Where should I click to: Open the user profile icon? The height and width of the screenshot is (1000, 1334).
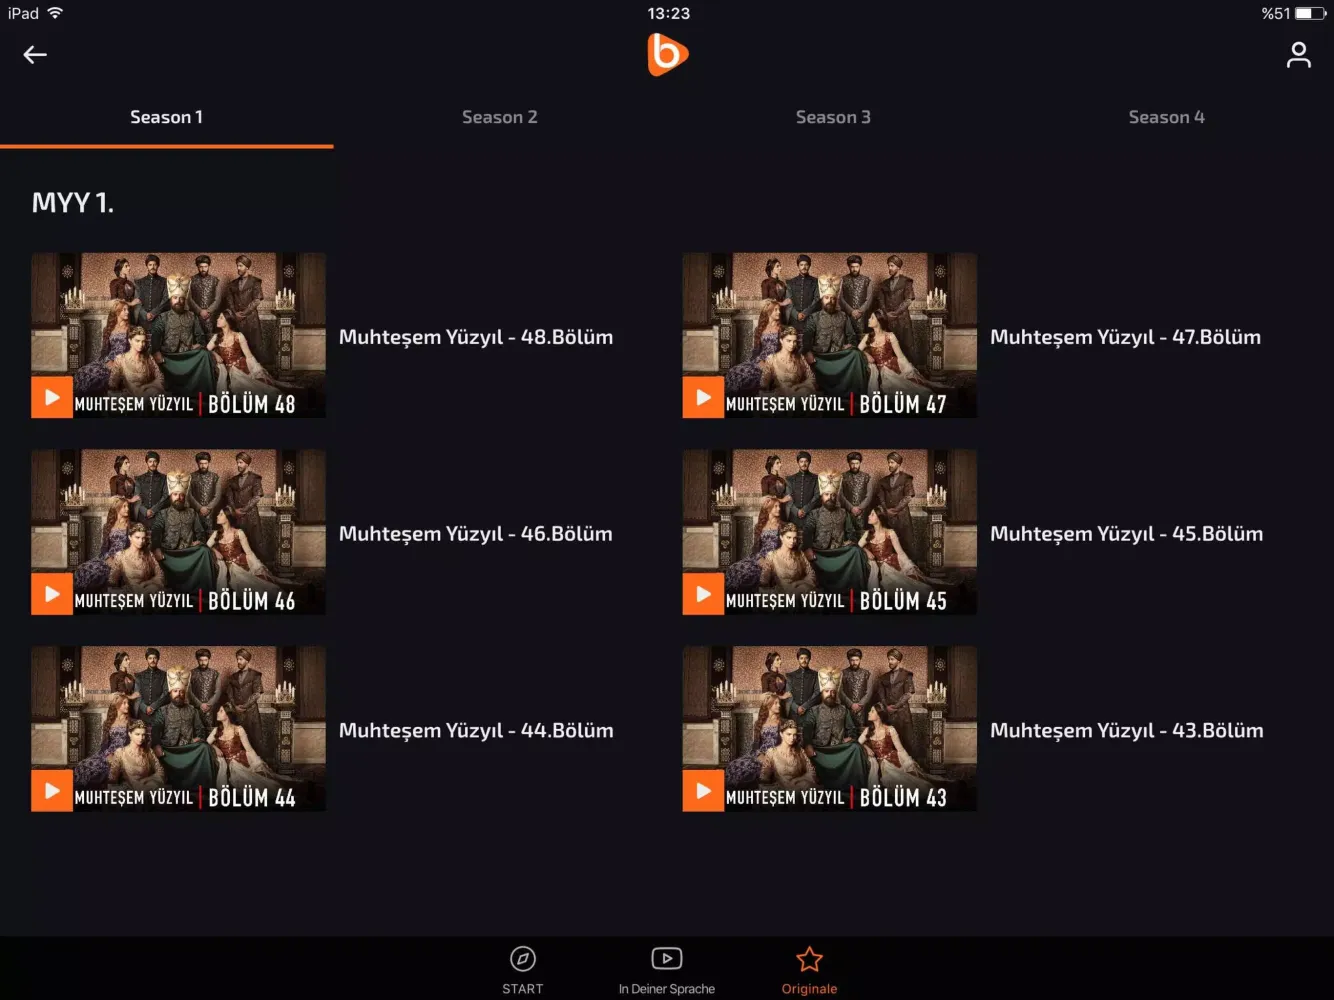1298,55
